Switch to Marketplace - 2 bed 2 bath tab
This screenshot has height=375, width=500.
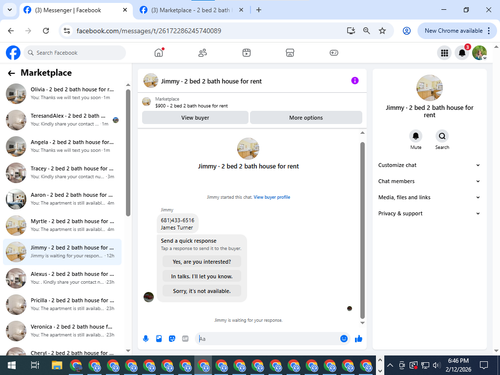point(191,10)
